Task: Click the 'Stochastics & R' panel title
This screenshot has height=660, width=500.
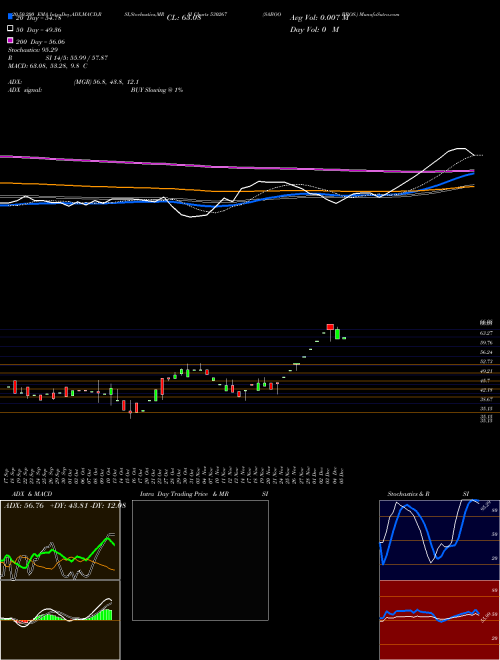Action: pyautogui.click(x=408, y=494)
